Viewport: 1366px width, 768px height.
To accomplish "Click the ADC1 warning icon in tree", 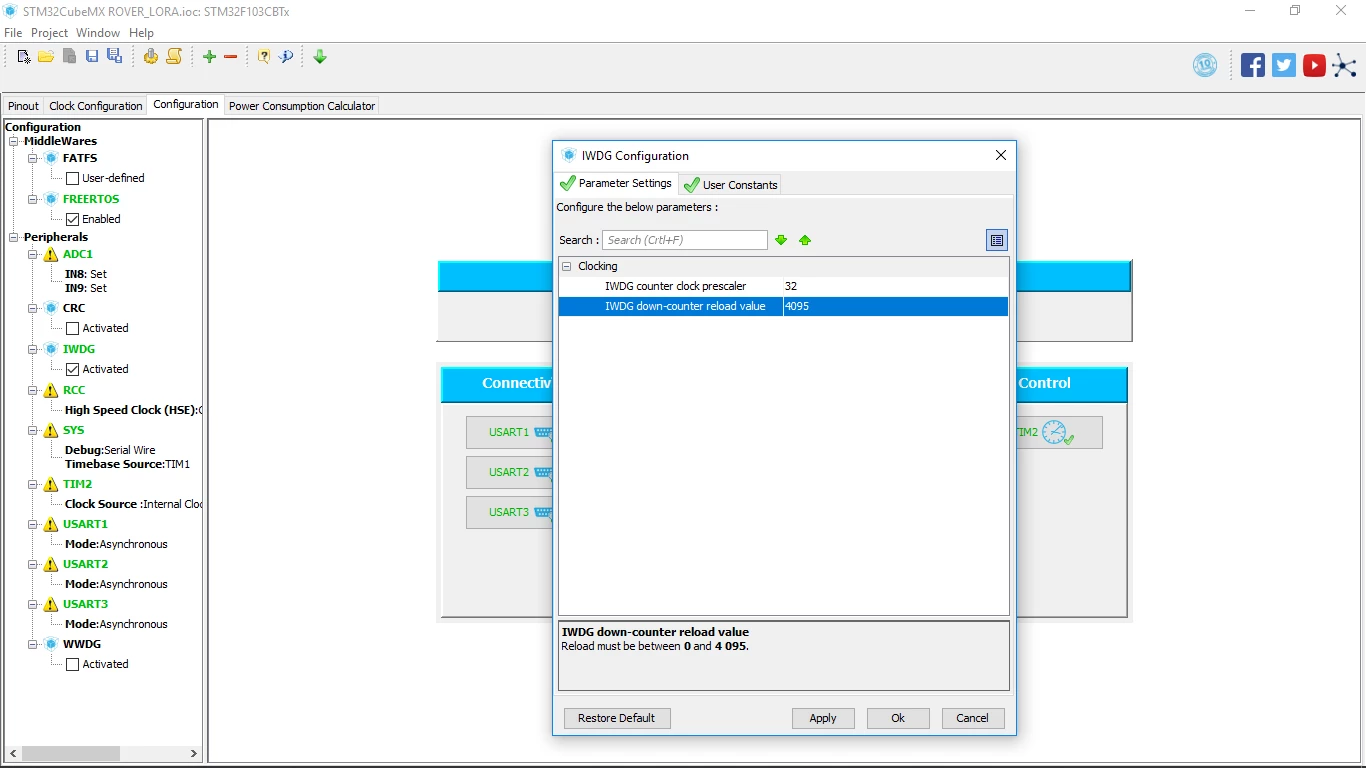I will pyautogui.click(x=50, y=255).
